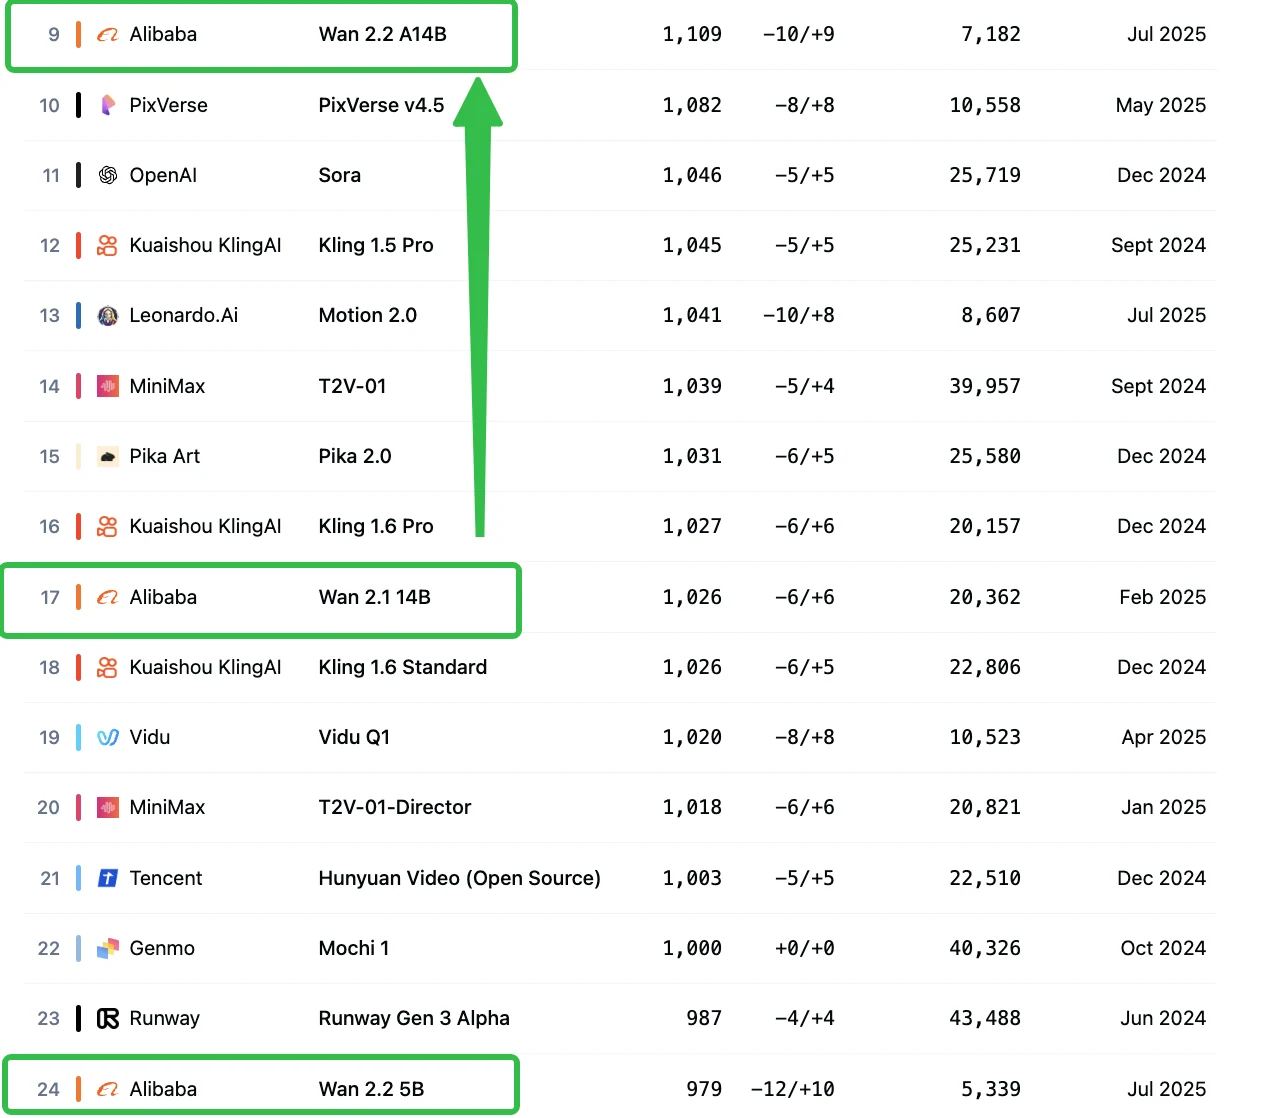The width and height of the screenshot is (1268, 1118).
Task: Open the Wan 2.2 A14B model
Action: (383, 35)
